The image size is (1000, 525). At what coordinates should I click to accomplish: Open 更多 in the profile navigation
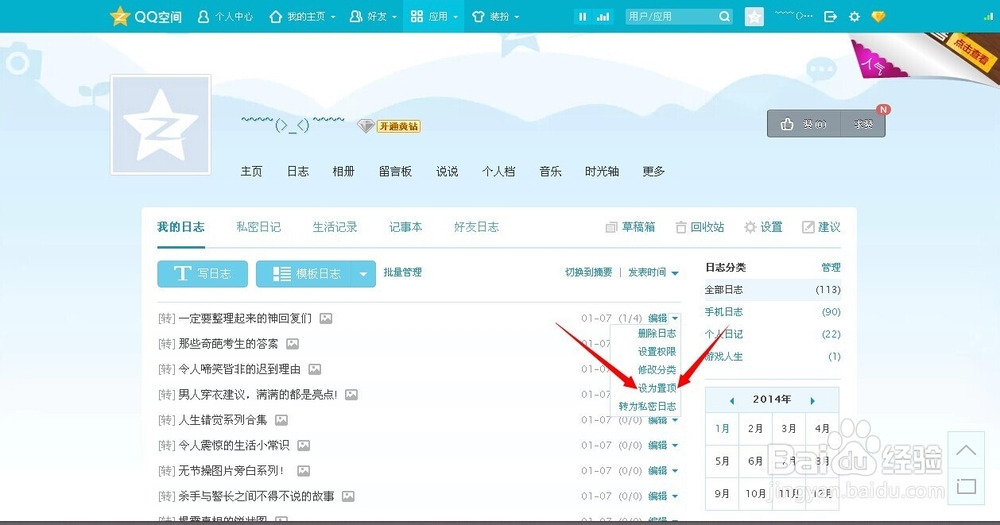pyautogui.click(x=654, y=171)
